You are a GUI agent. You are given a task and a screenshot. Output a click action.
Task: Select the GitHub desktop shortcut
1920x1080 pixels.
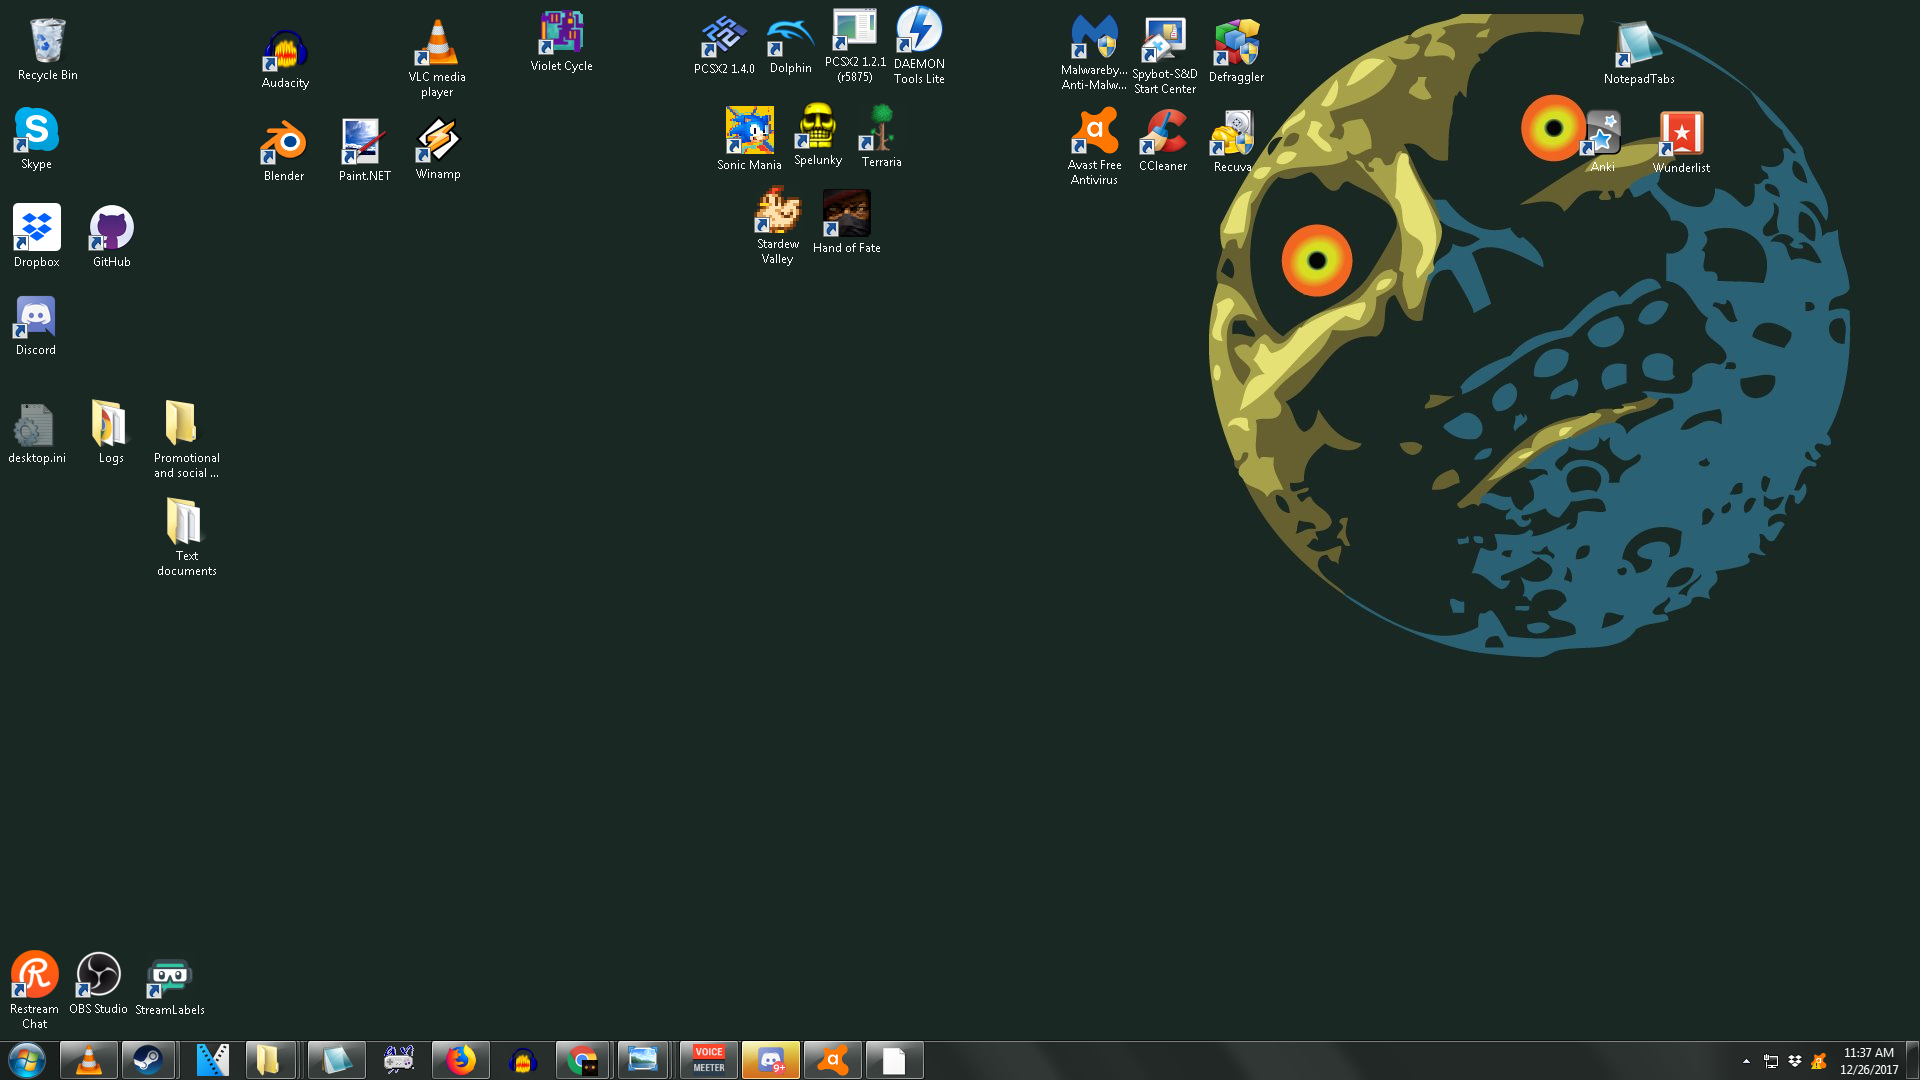click(112, 230)
